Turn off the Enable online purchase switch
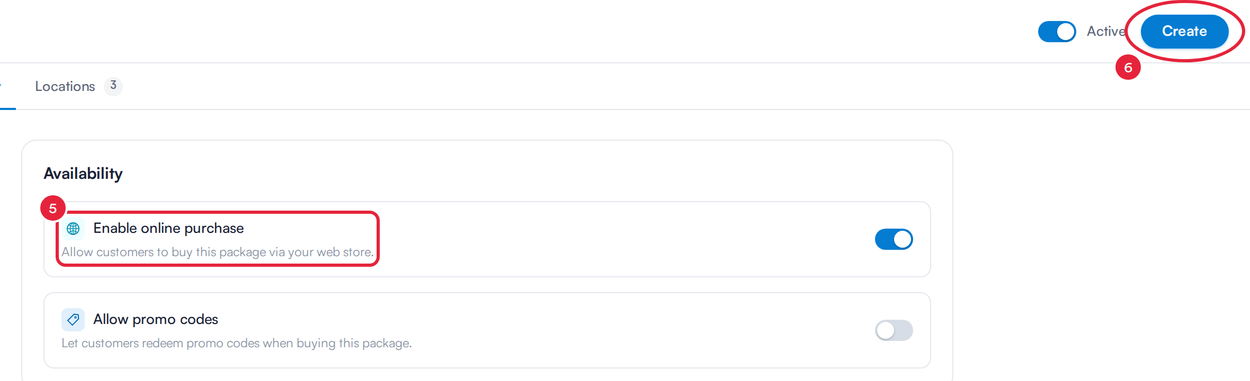This screenshot has height=381, width=1250. coord(894,239)
